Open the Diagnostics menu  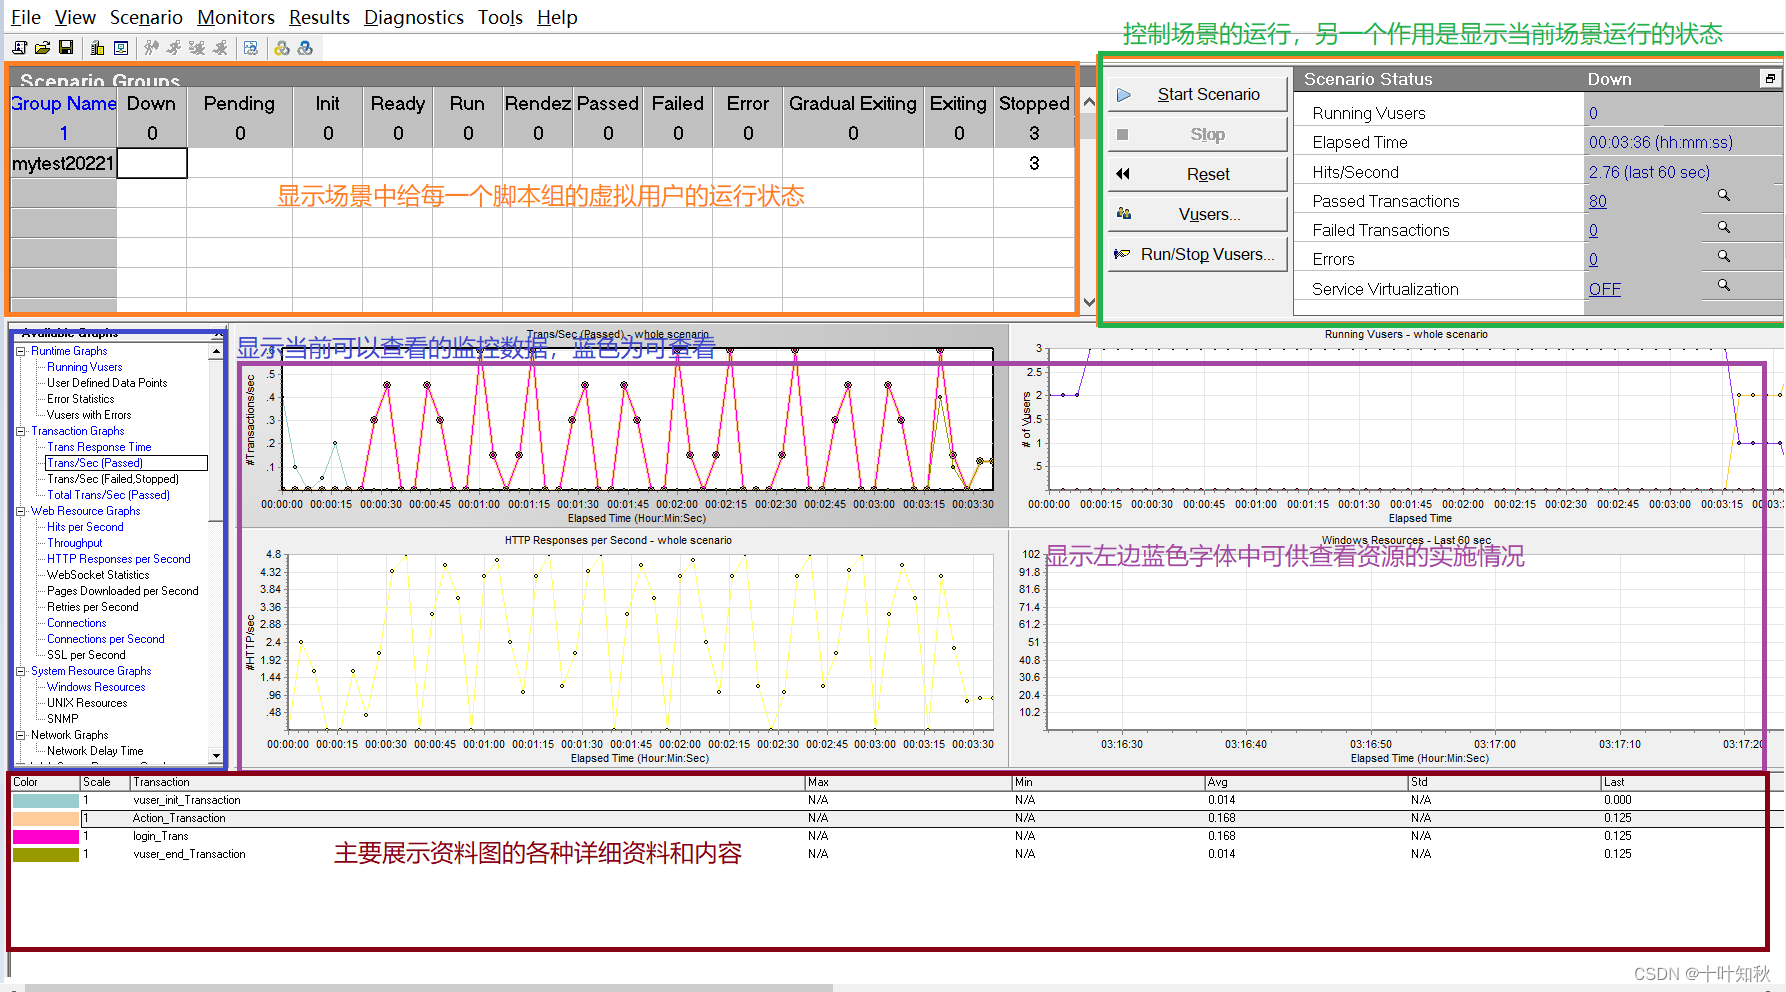pos(414,17)
